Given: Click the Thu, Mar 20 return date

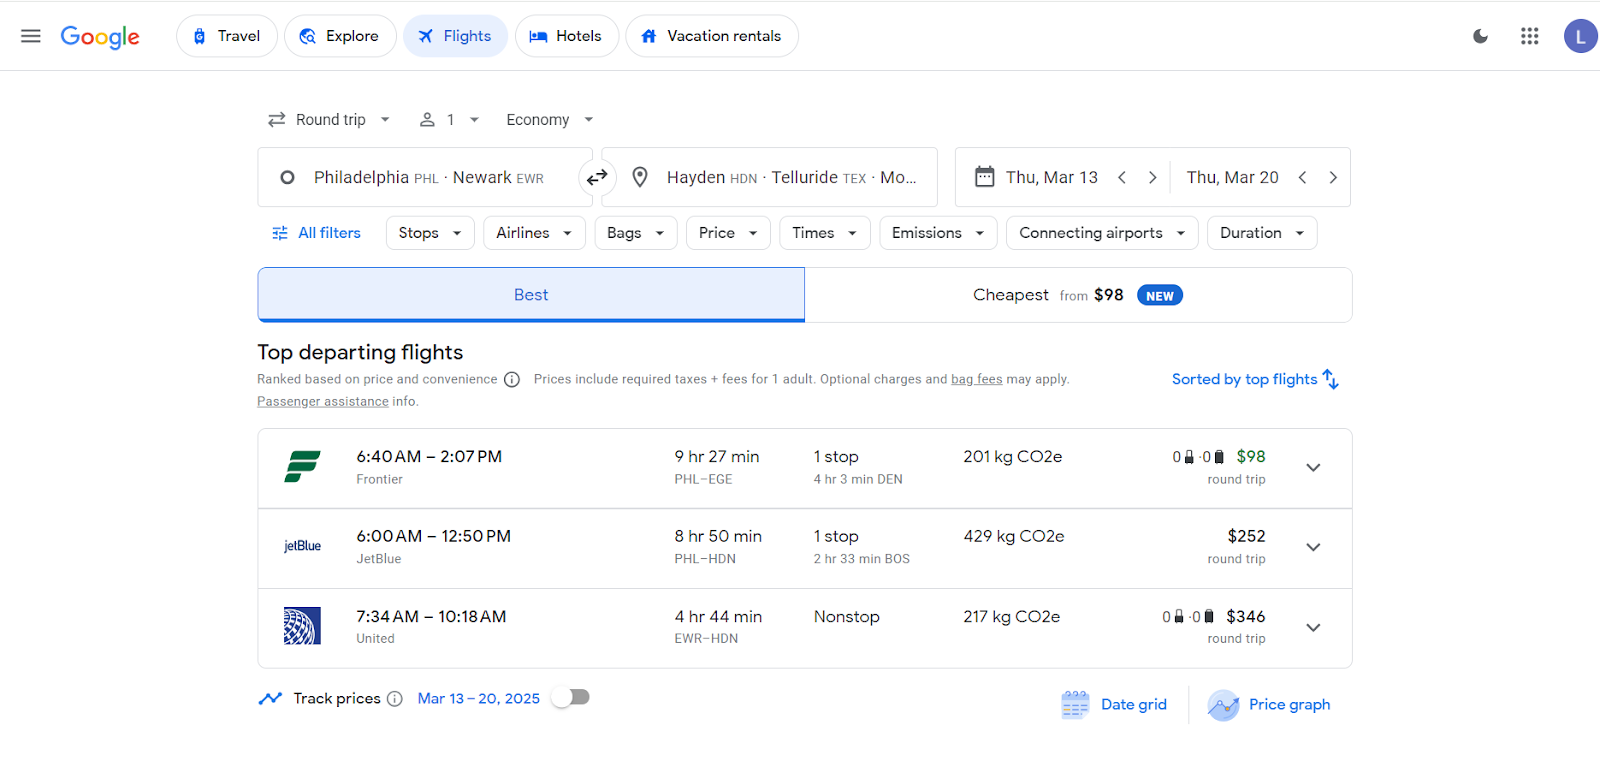Looking at the screenshot, I should tap(1232, 177).
